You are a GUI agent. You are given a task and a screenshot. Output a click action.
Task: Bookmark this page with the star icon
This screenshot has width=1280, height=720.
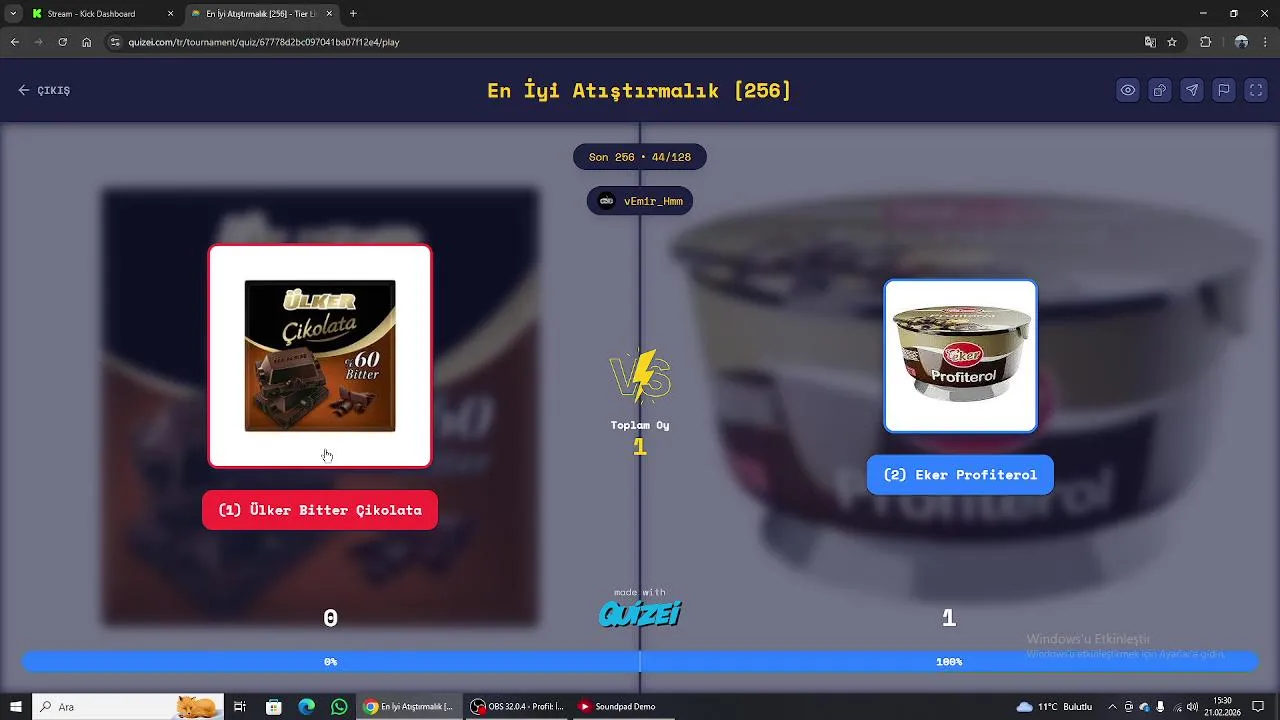point(1172,42)
